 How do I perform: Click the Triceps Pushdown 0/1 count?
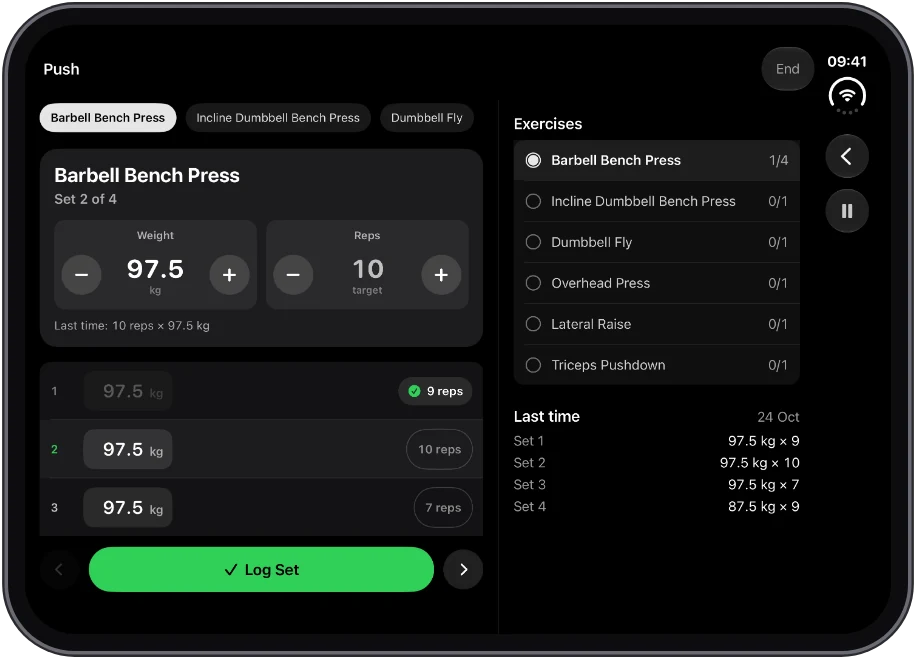[x=778, y=365]
